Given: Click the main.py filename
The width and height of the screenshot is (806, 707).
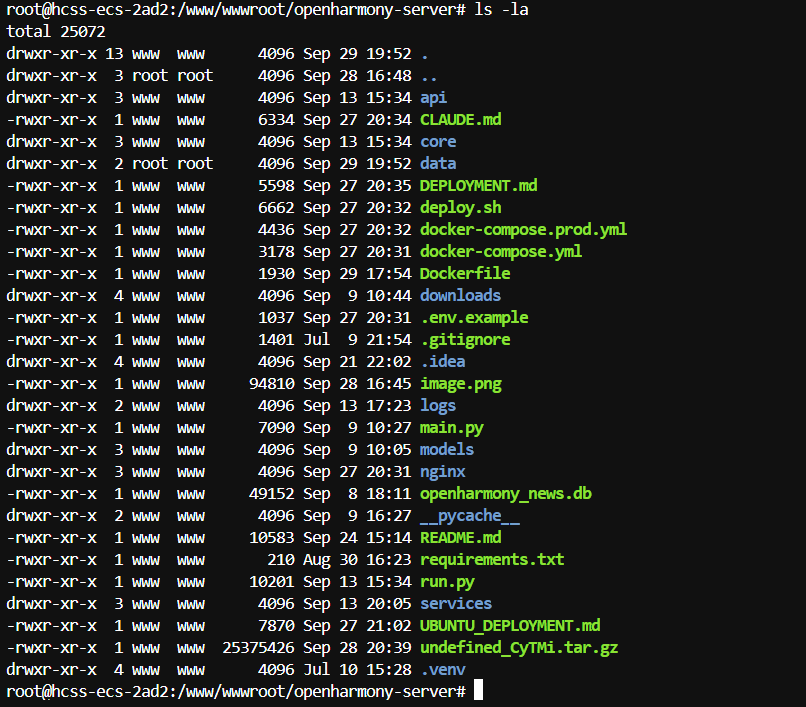Looking at the screenshot, I should [451, 427].
